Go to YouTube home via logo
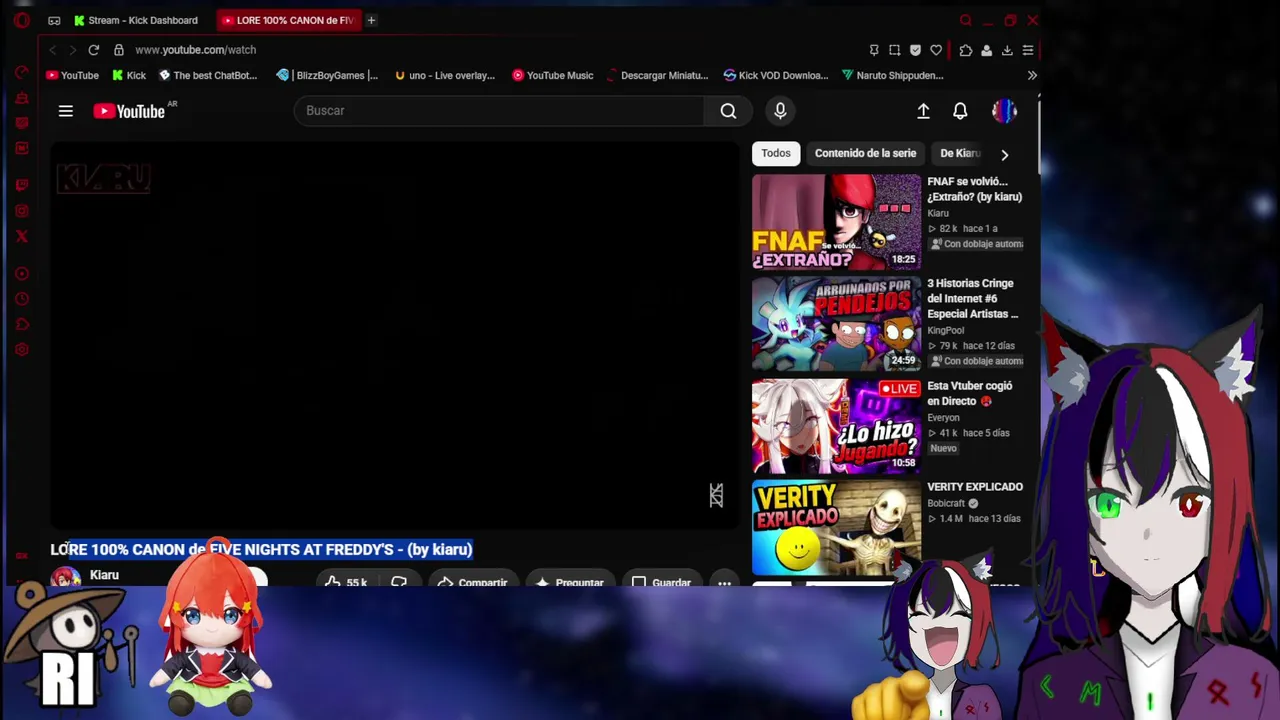 coord(129,111)
